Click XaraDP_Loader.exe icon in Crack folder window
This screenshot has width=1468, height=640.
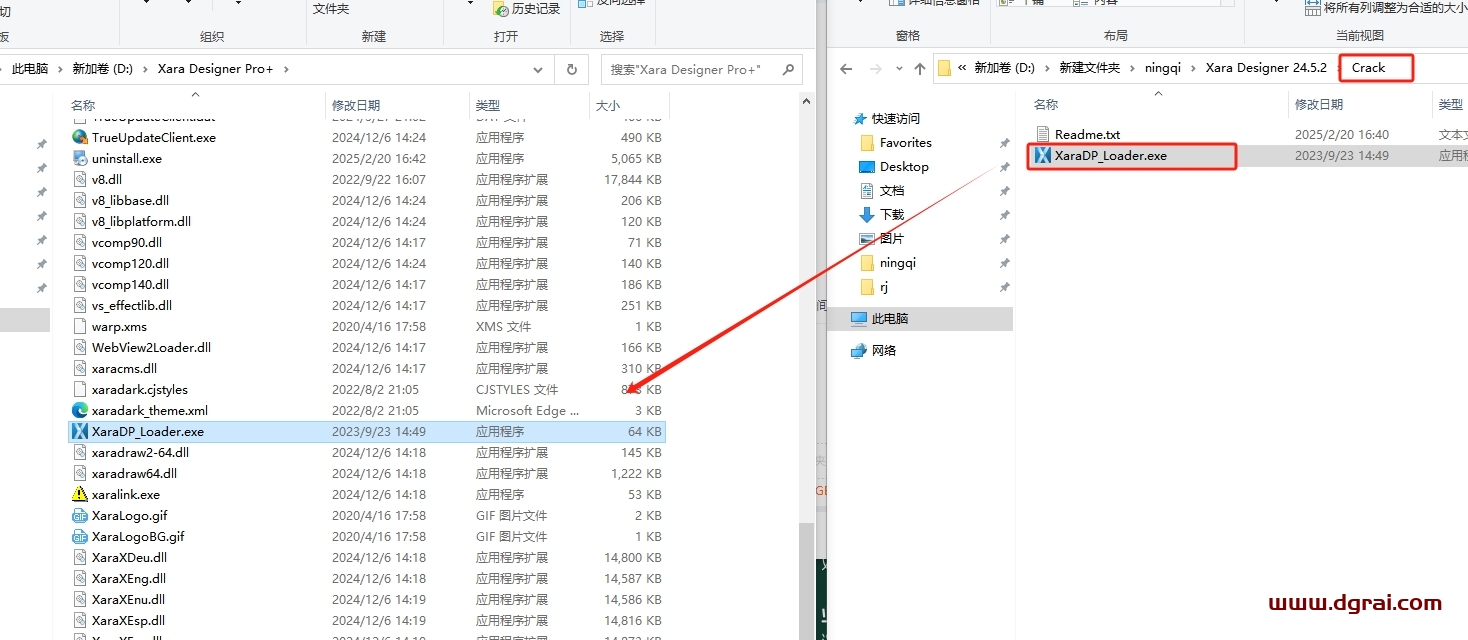[x=1043, y=155]
